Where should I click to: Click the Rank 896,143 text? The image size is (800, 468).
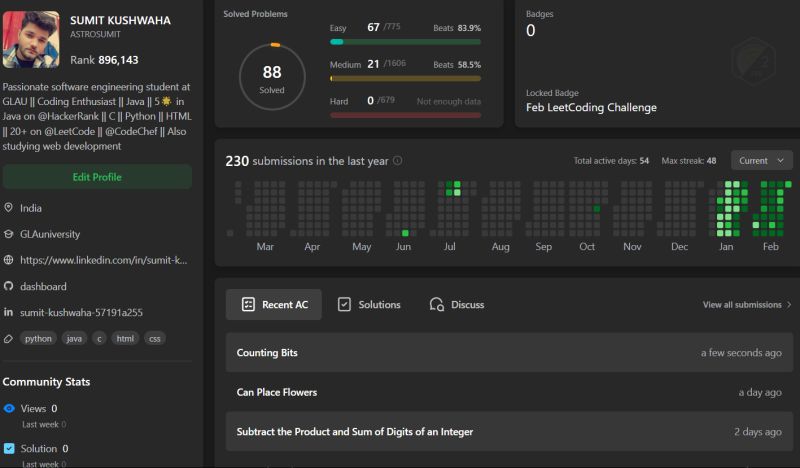[x=104, y=60]
